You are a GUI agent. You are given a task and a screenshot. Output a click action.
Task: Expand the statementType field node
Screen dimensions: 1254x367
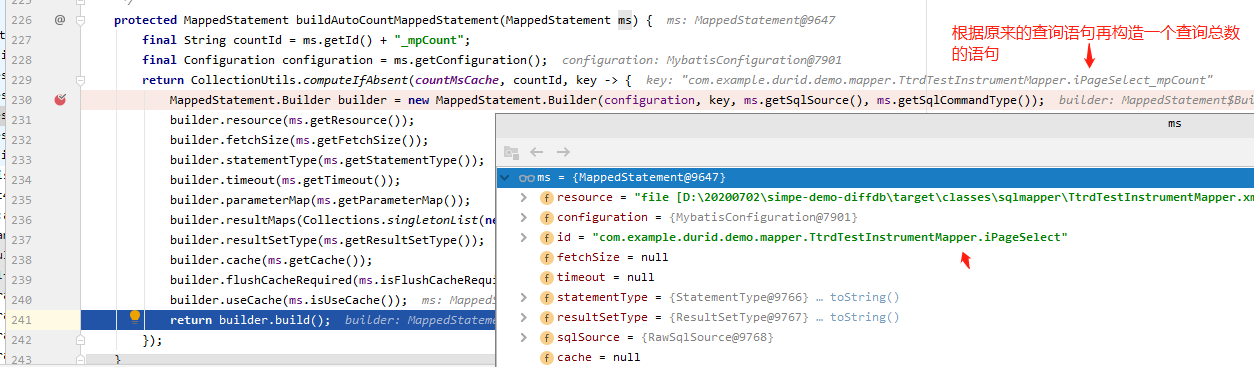[524, 297]
